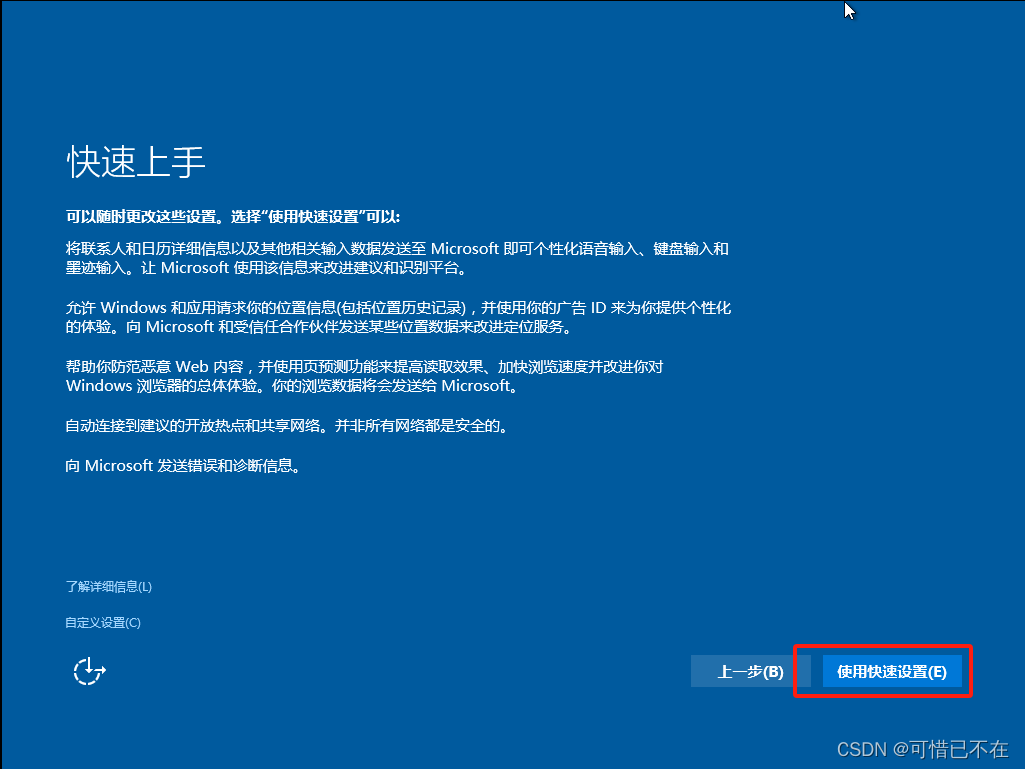Screen dimensions: 1025x769
Task: Go back with the 上一步(B) button
Action: (750, 672)
